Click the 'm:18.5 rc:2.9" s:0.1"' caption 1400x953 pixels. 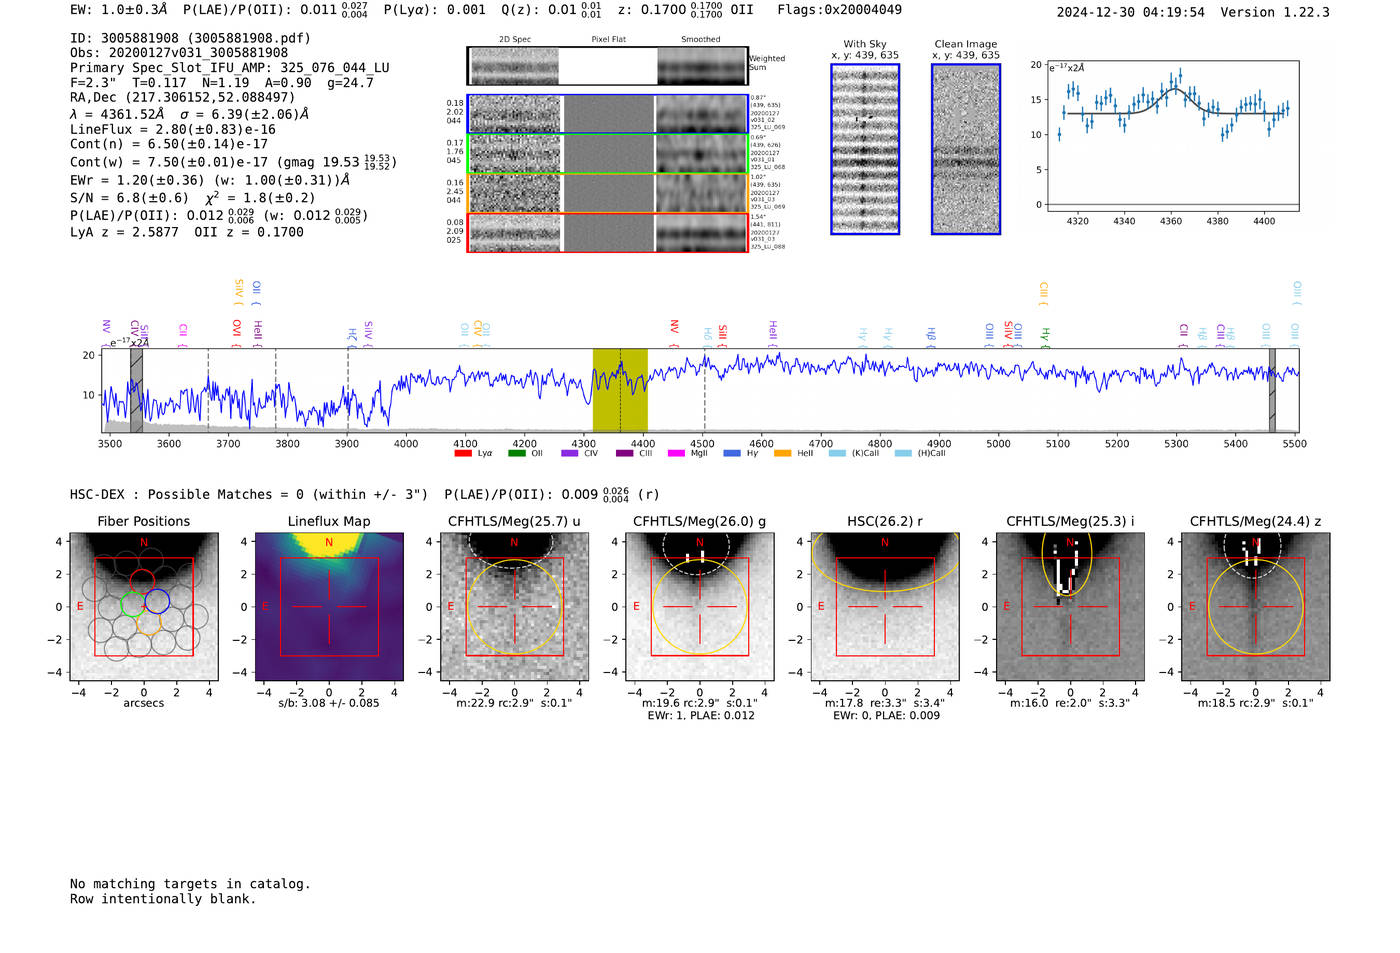[1255, 703]
